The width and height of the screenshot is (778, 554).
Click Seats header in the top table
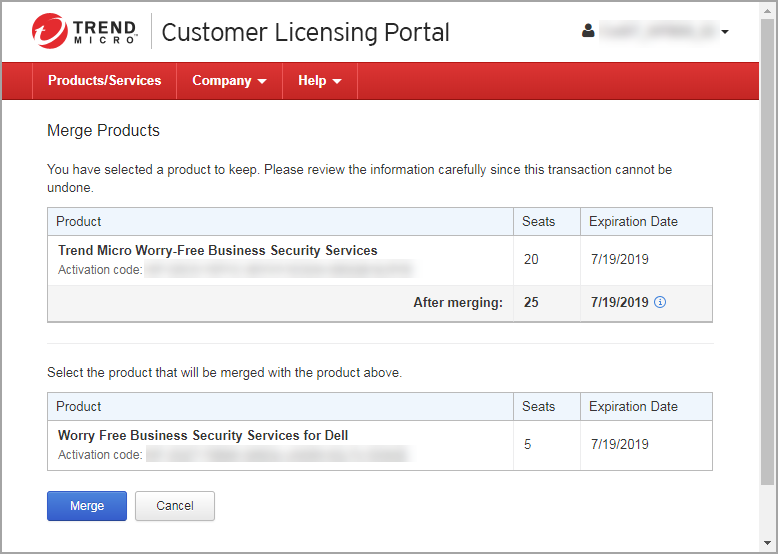tap(538, 221)
